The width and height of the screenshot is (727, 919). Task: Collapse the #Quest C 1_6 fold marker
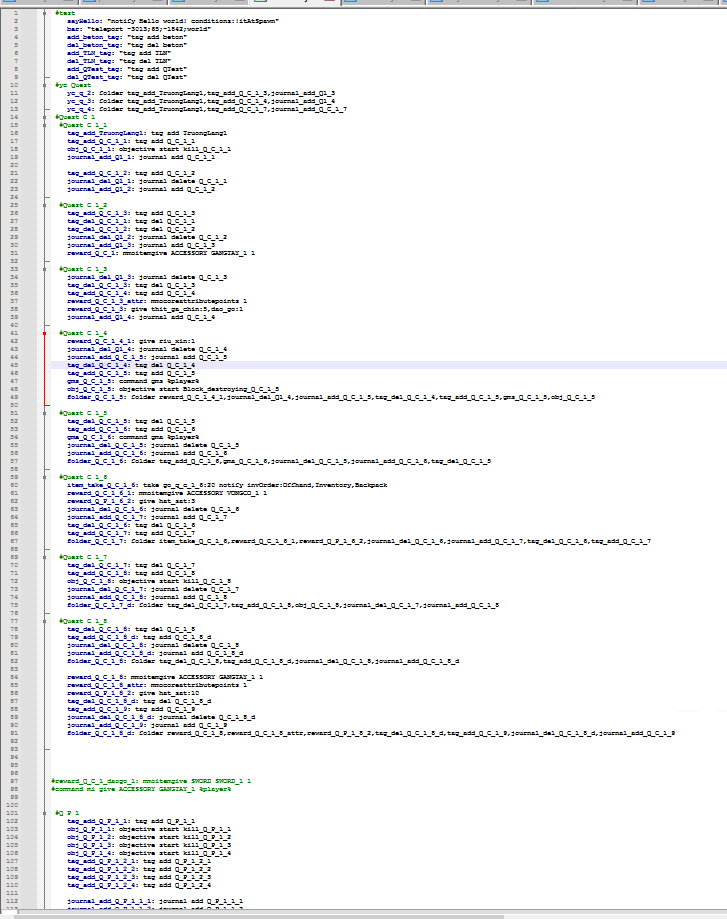45,476
